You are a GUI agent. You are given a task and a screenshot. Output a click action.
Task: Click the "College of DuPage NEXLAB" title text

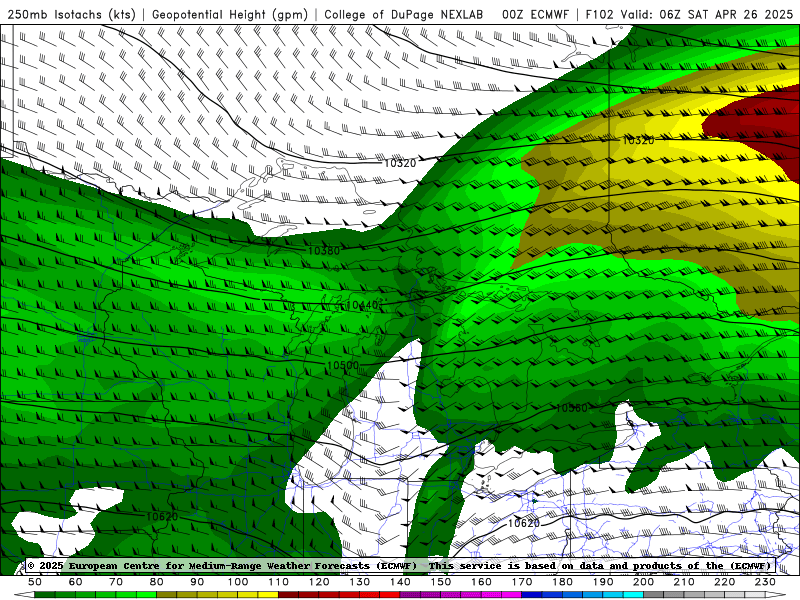coord(403,14)
